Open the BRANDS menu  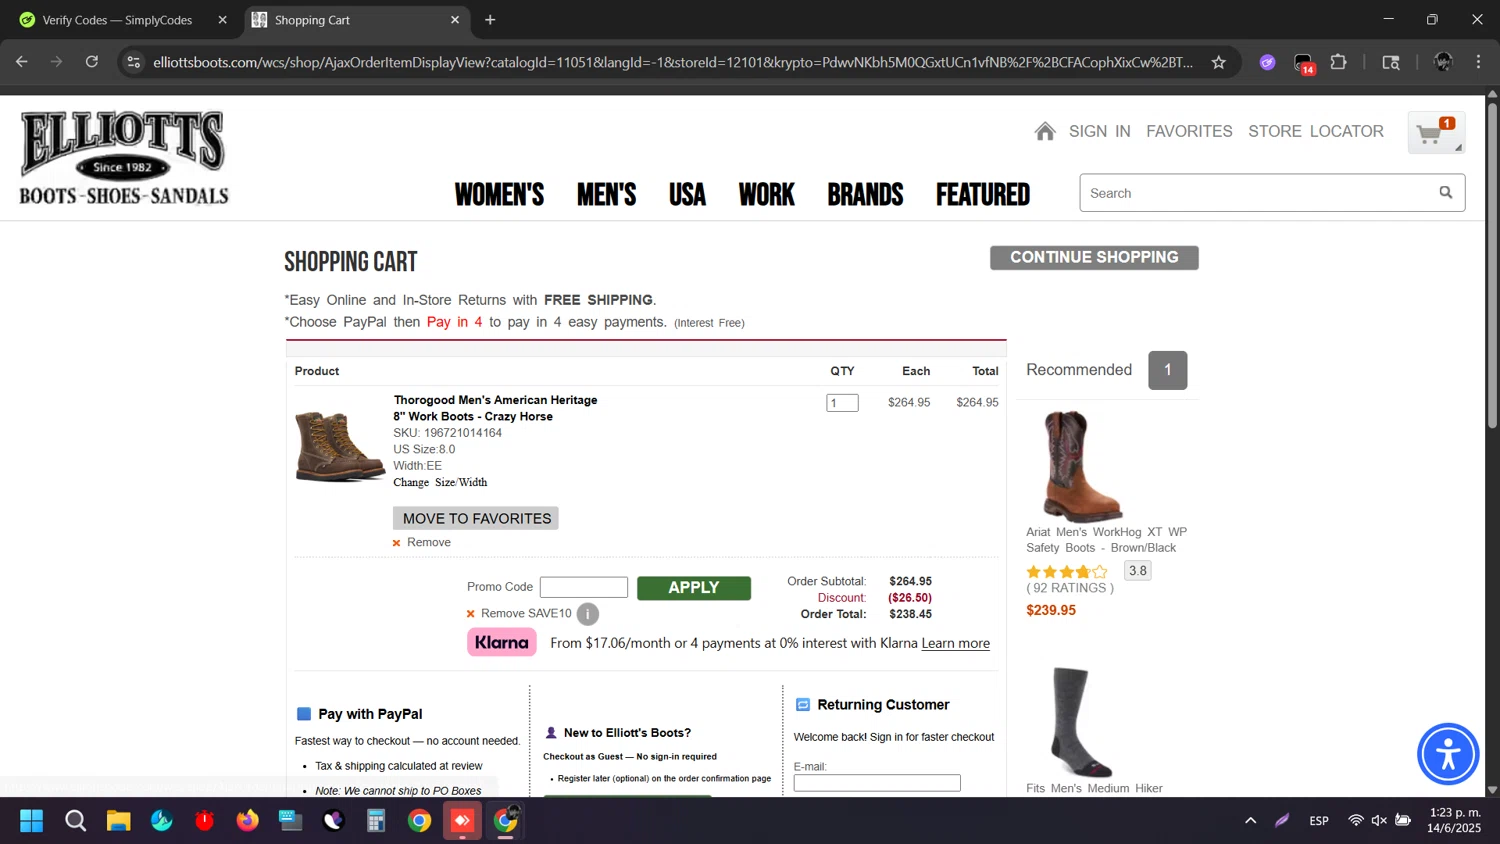[865, 194]
